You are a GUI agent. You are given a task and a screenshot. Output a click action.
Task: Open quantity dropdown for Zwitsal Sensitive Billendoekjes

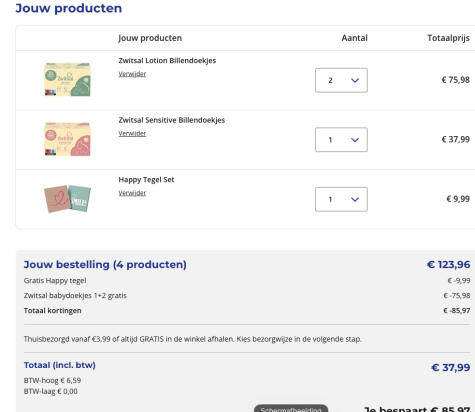point(341,140)
